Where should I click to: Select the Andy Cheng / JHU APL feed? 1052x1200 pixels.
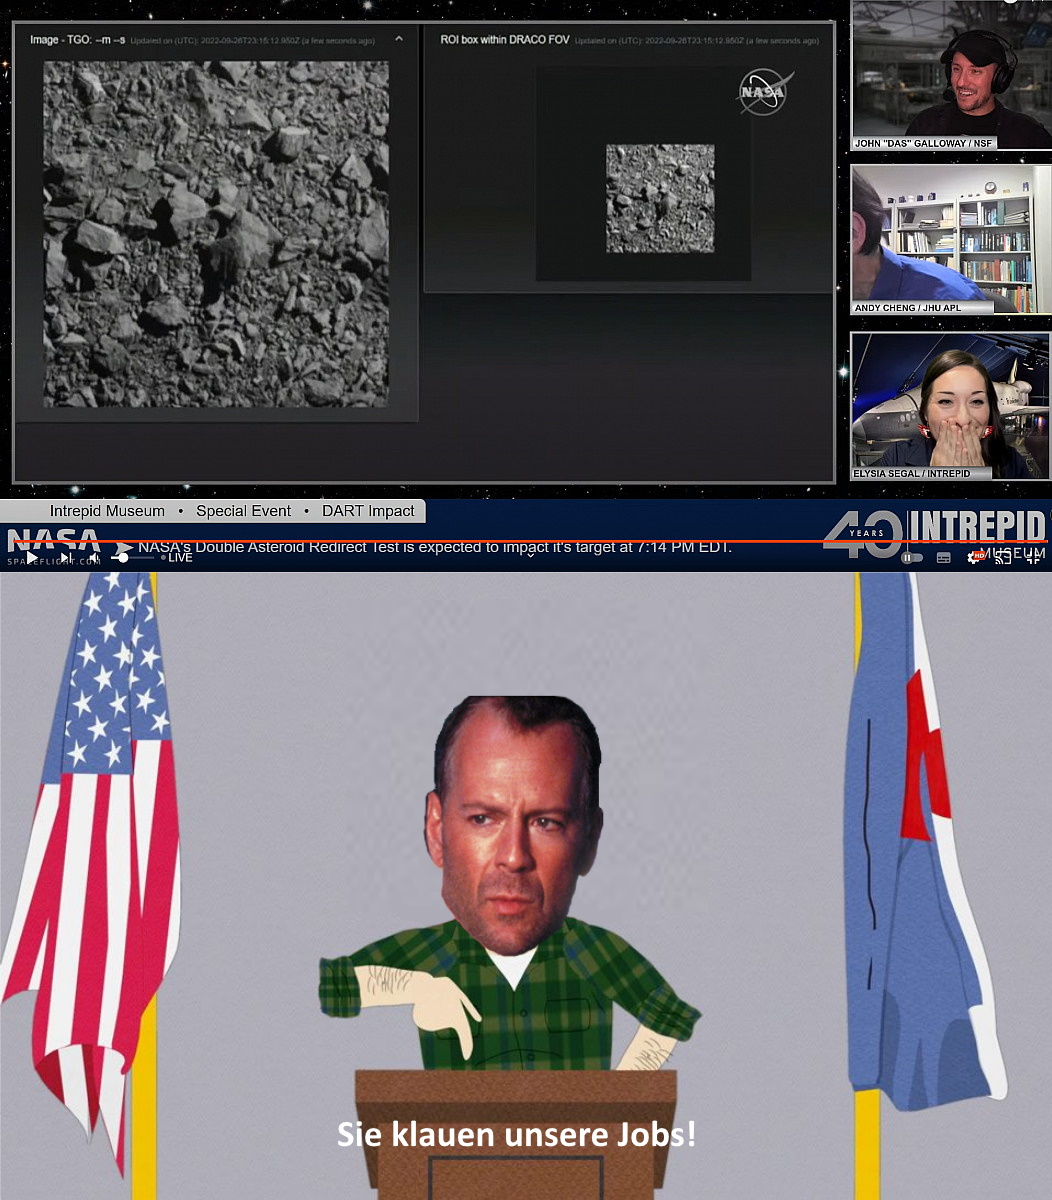click(x=950, y=240)
